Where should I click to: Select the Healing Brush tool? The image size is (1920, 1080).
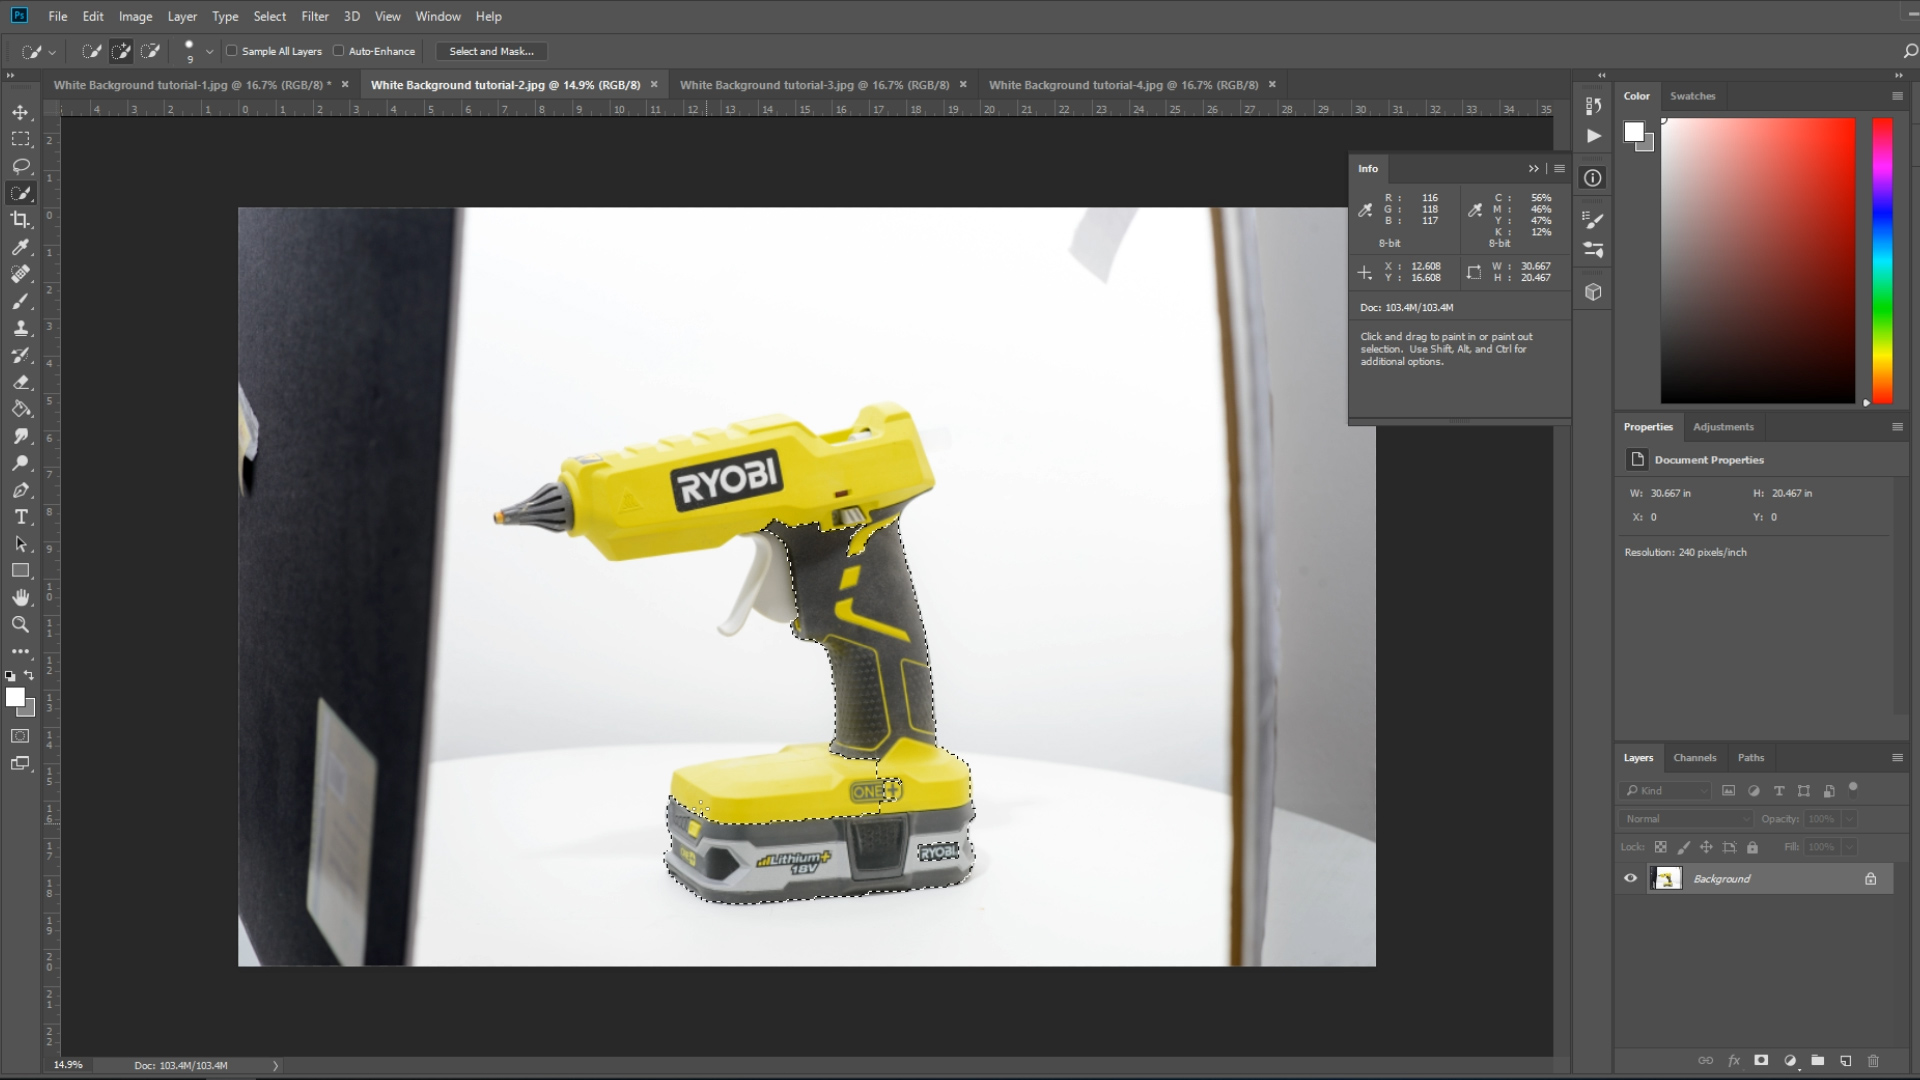[x=20, y=274]
